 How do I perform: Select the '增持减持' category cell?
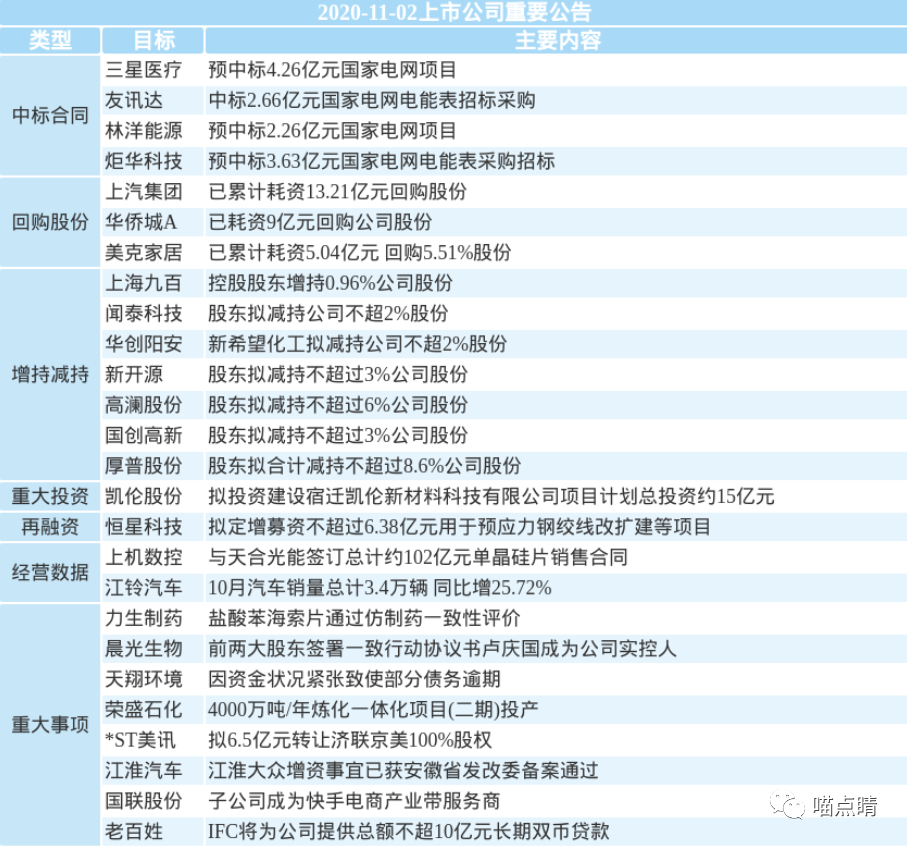click(x=50, y=374)
